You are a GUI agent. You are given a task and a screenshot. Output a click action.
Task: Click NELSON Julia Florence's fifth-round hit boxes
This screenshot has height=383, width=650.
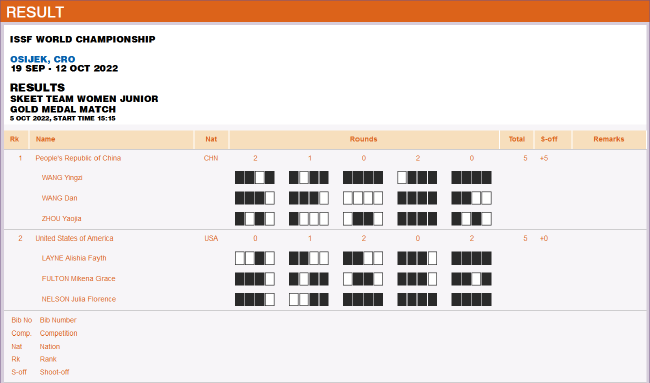pyautogui.click(x=471, y=299)
